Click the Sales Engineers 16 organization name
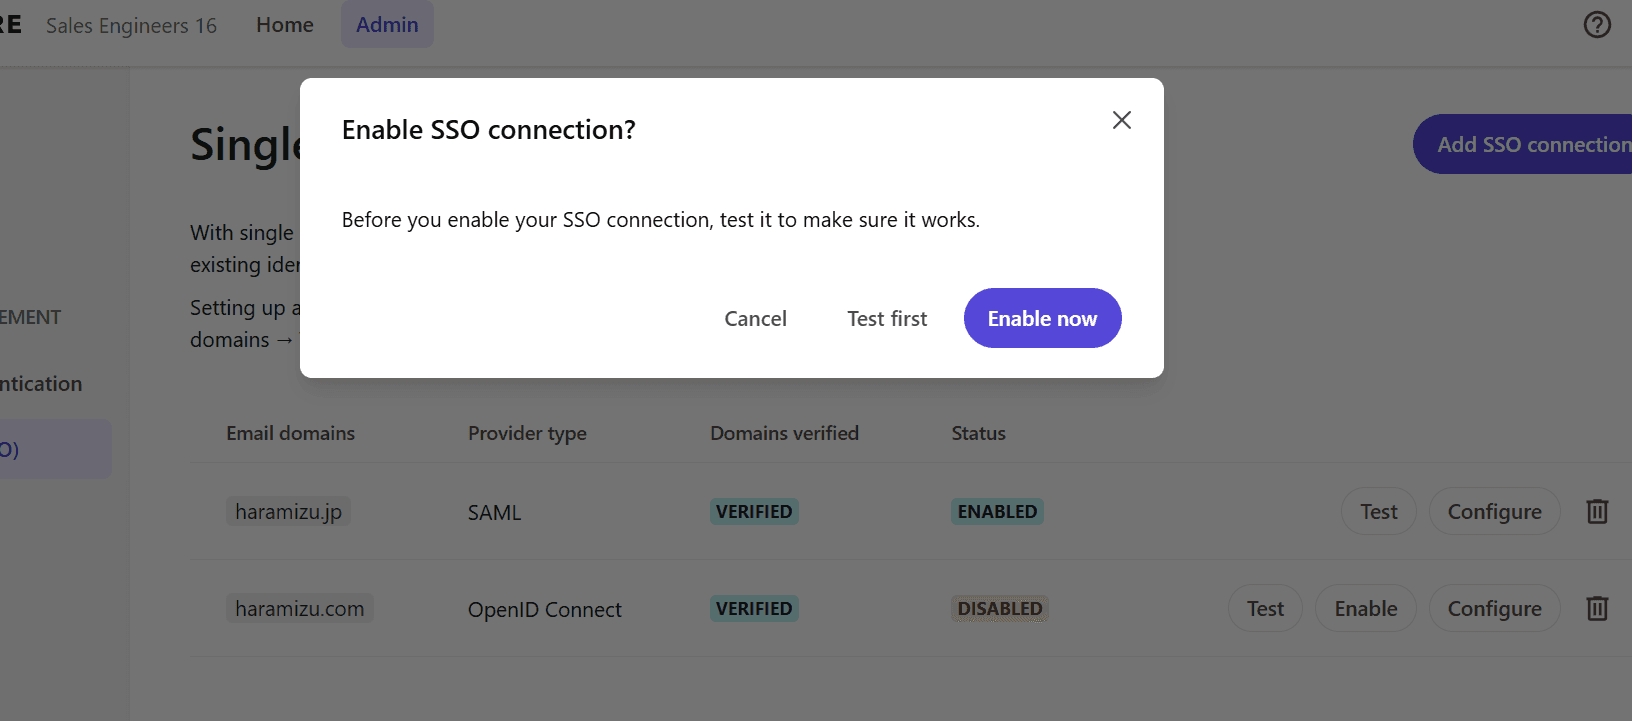This screenshot has width=1632, height=721. point(131,26)
